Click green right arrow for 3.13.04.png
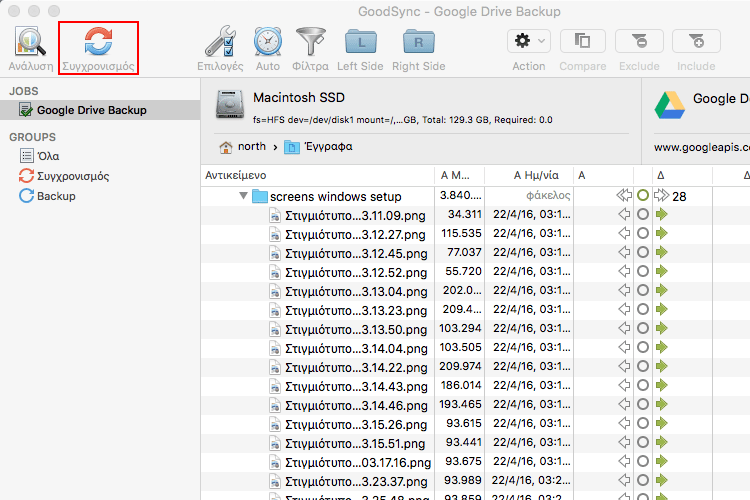The height and width of the screenshot is (500, 750). tap(662, 290)
